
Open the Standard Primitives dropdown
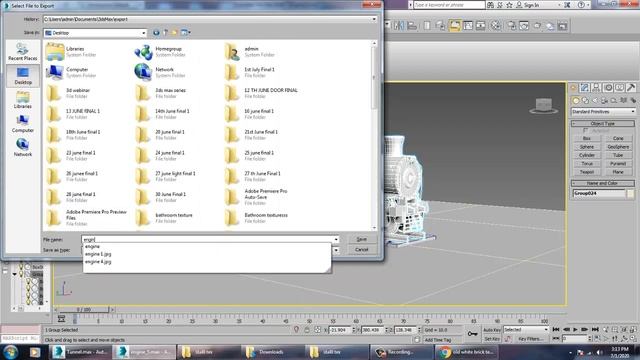pos(603,111)
